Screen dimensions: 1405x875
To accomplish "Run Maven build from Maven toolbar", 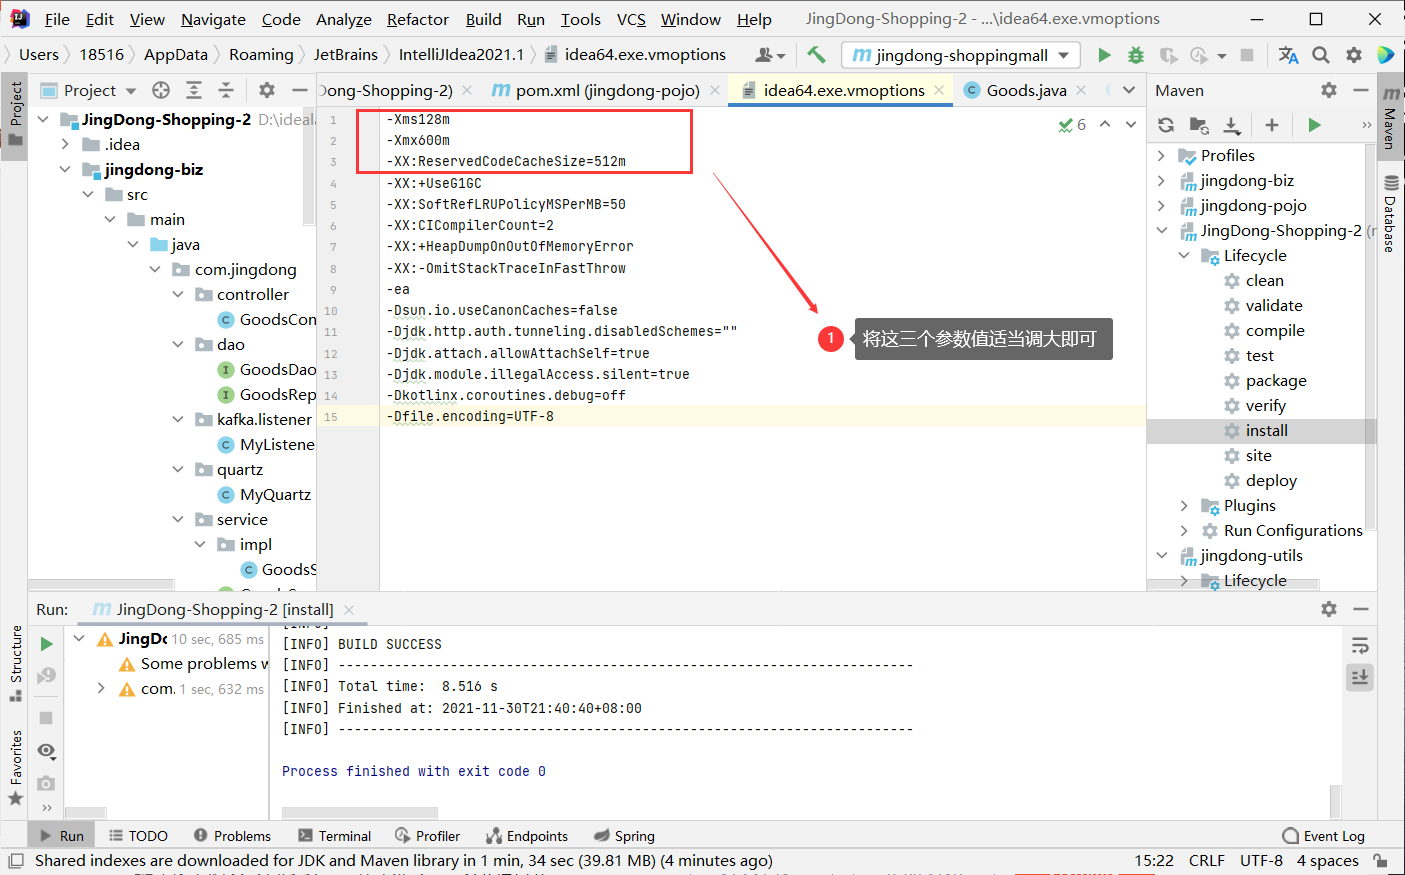I will click(x=1314, y=125).
